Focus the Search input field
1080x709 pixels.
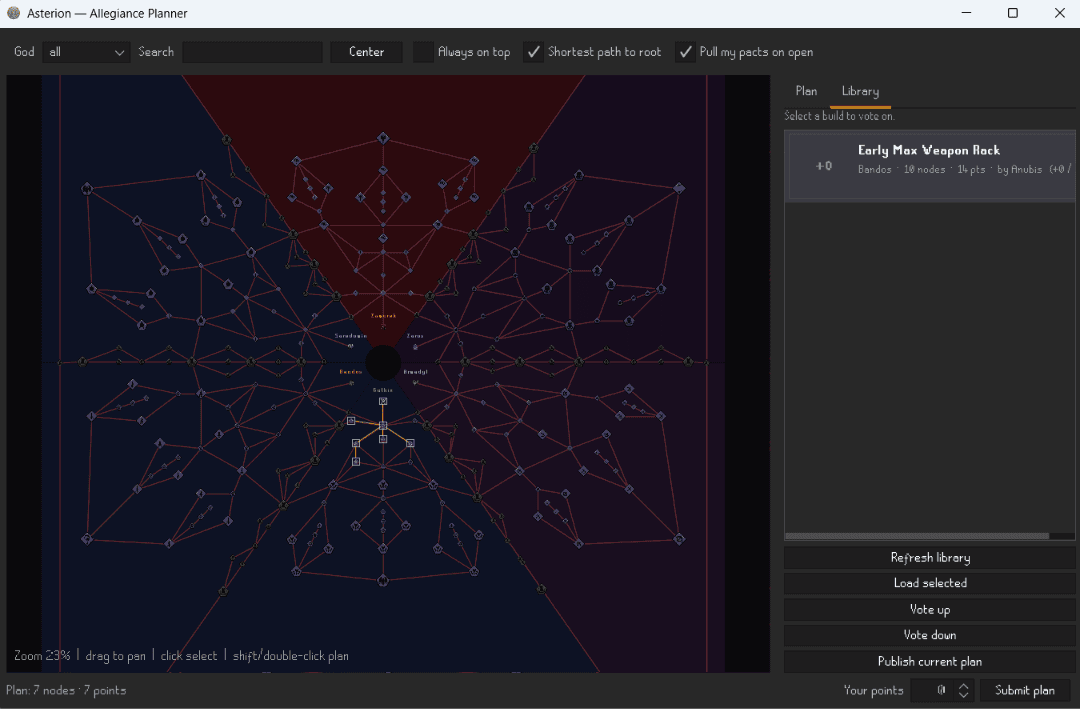click(x=252, y=52)
